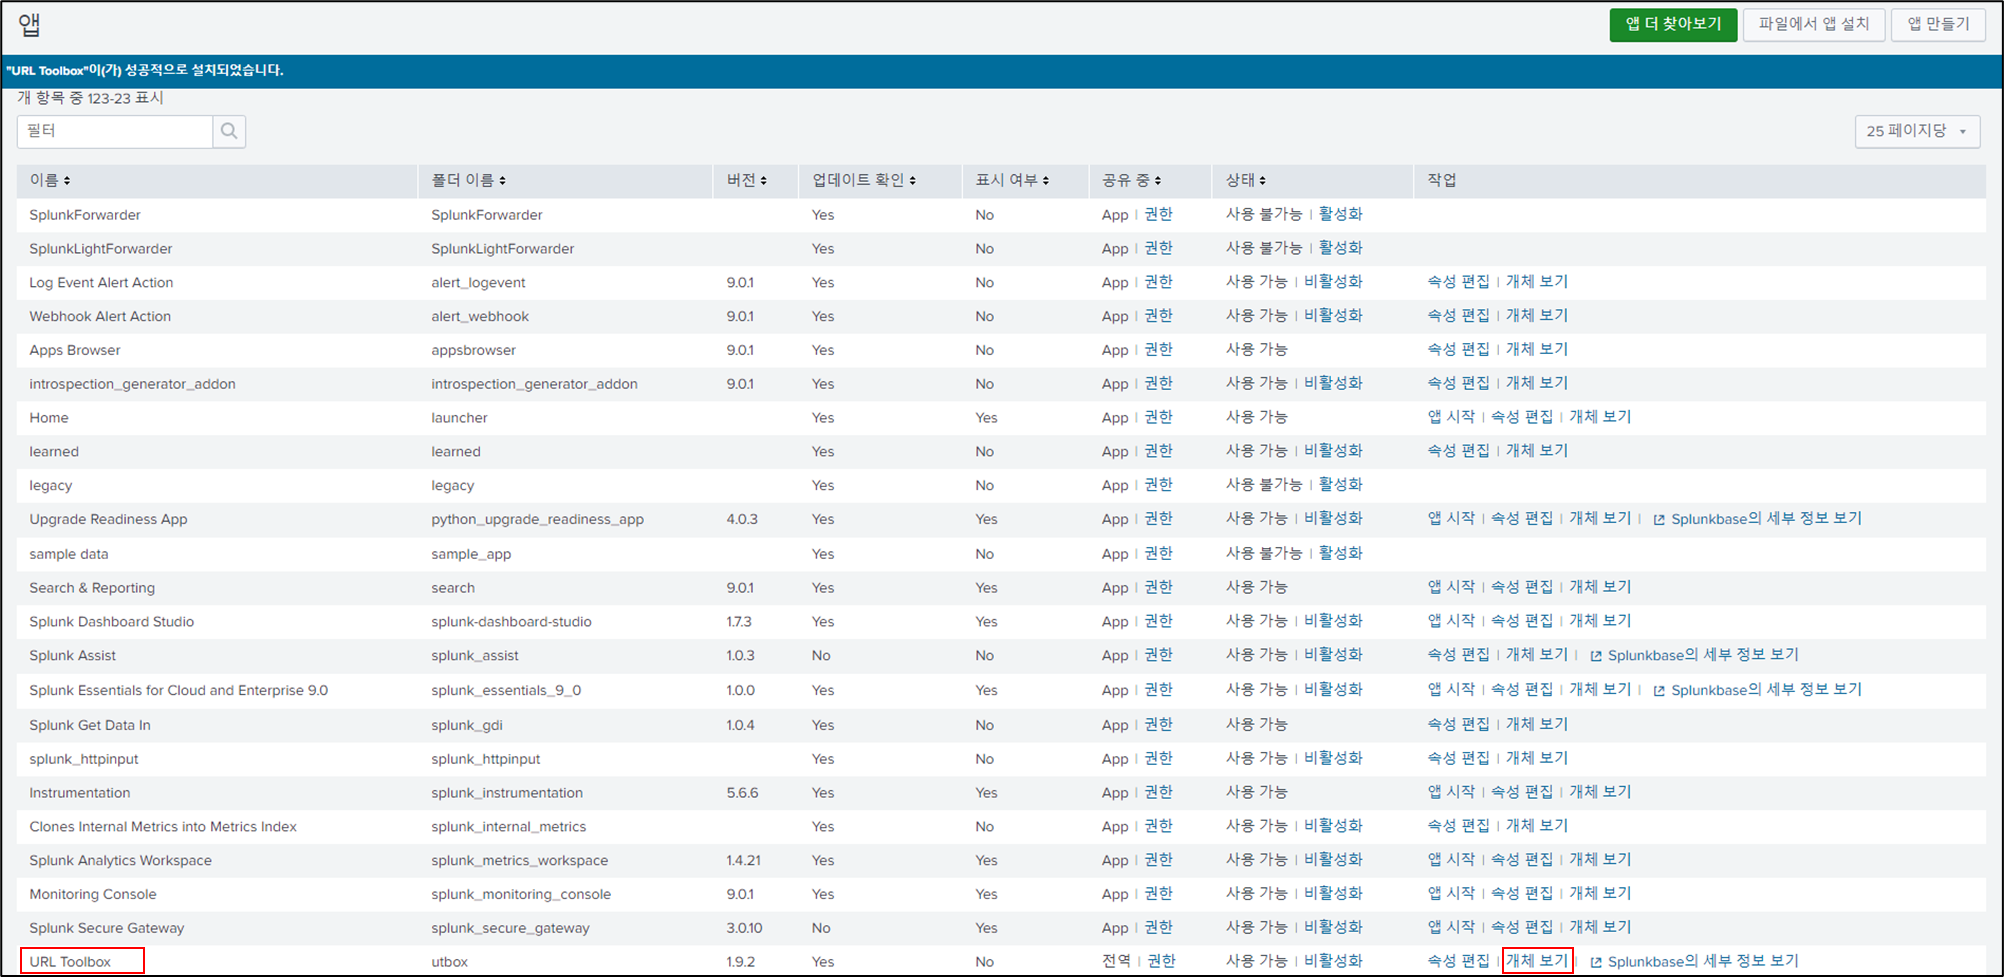2004x977 pixels.
Task: Select the python_upgrade_readiness_app folder cell
Action: pyautogui.click(x=537, y=520)
